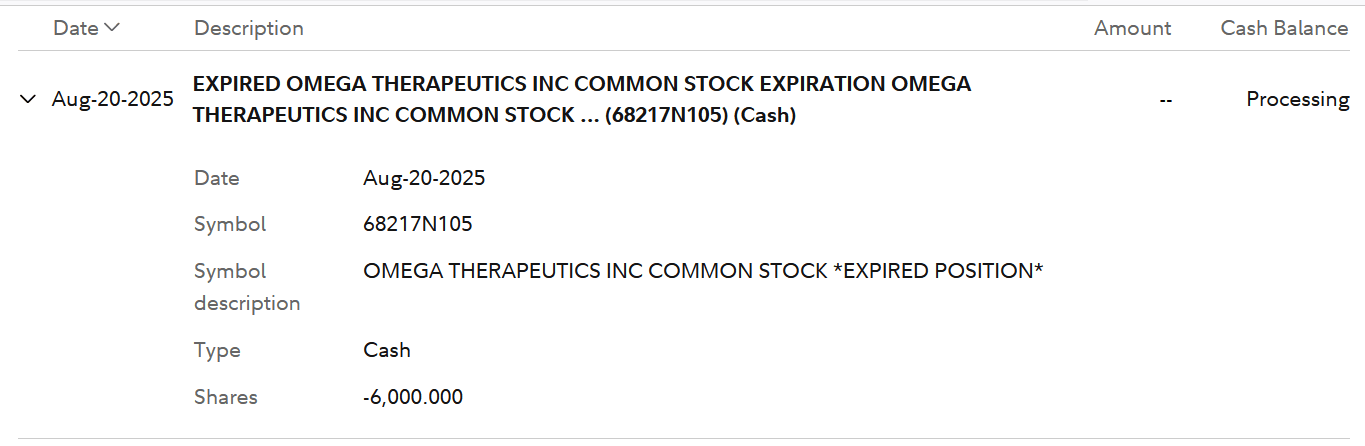Click the Type value Cash in details
The width and height of the screenshot is (1365, 446).
click(387, 350)
